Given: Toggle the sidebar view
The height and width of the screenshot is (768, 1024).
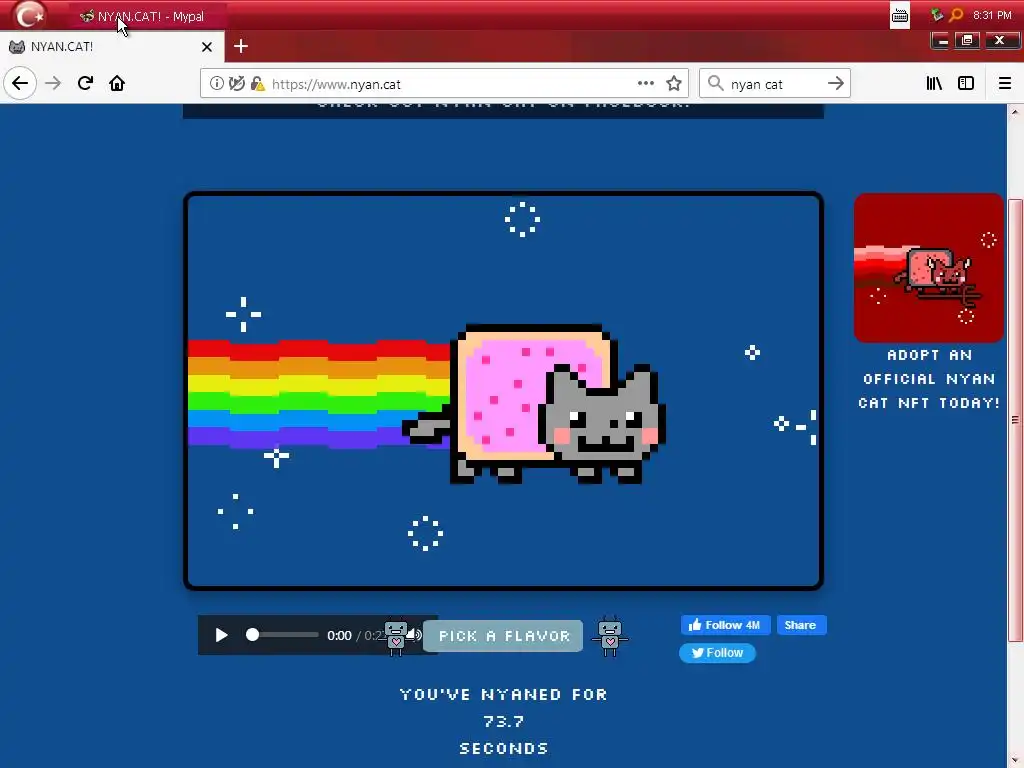Looking at the screenshot, I should tap(966, 84).
